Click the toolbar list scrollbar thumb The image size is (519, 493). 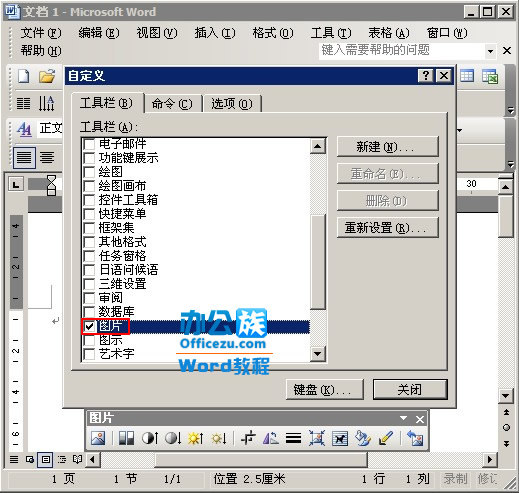click(318, 263)
